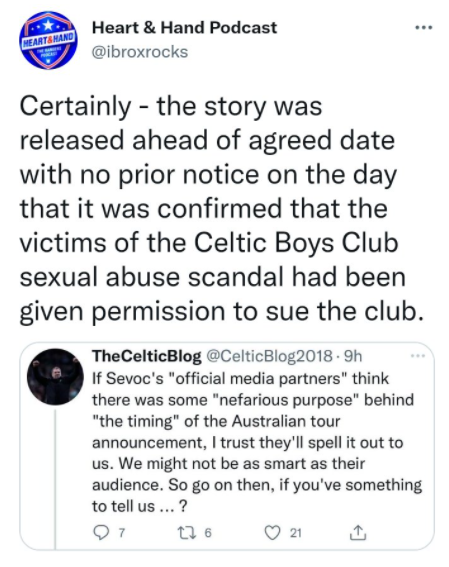Open quoted tweet card from 'to tell us' line
Image resolution: width=449 pixels, height=567 pixels.
point(140,506)
